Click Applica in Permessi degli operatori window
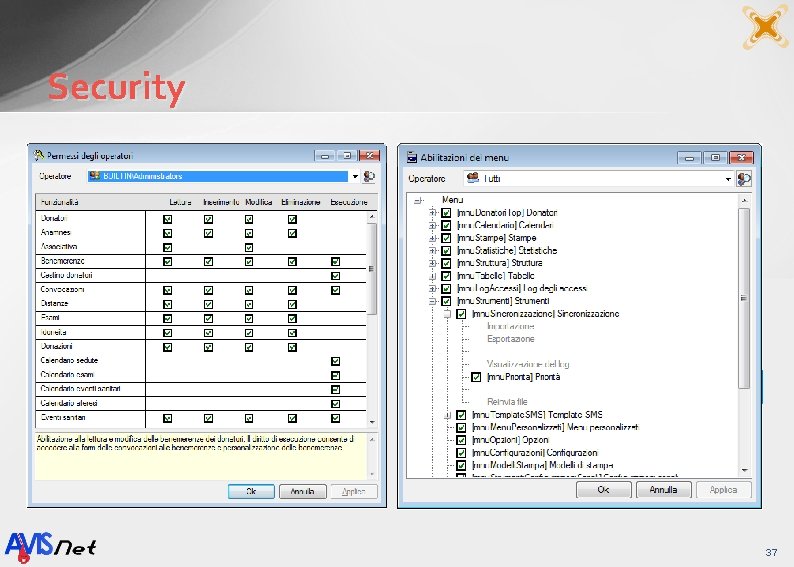The width and height of the screenshot is (794, 567). 354,492
